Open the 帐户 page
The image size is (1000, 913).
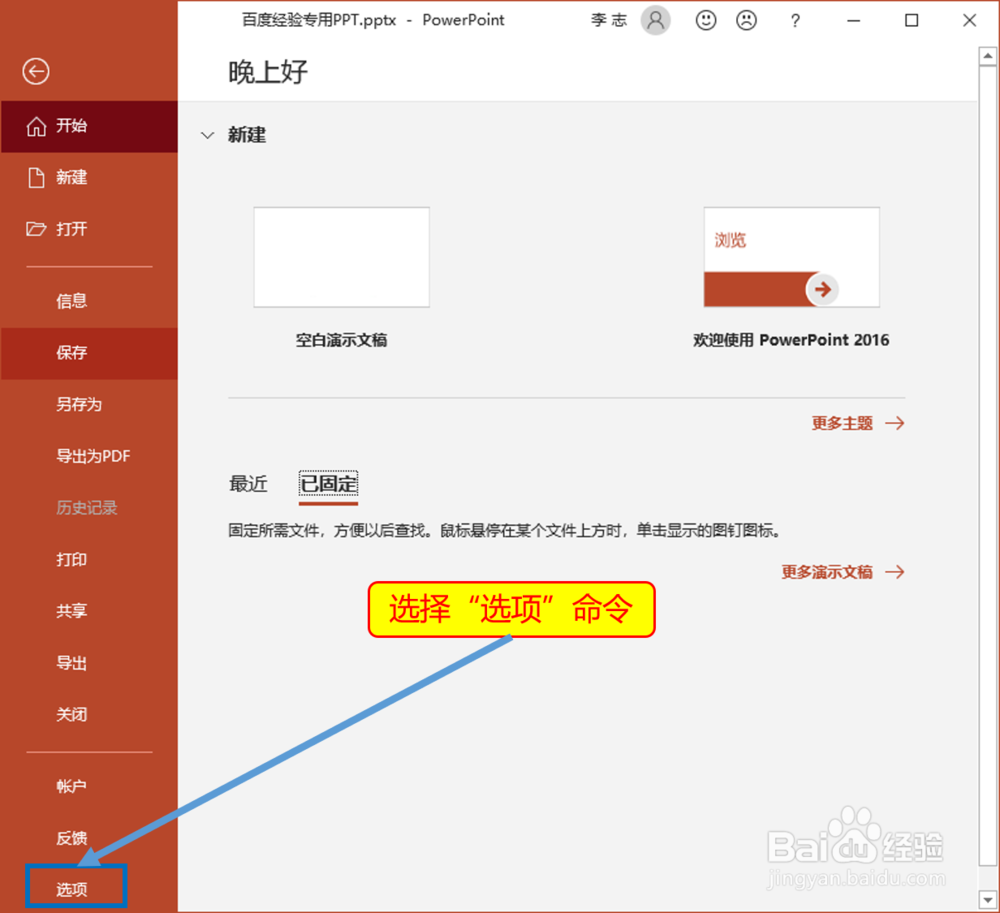point(89,787)
